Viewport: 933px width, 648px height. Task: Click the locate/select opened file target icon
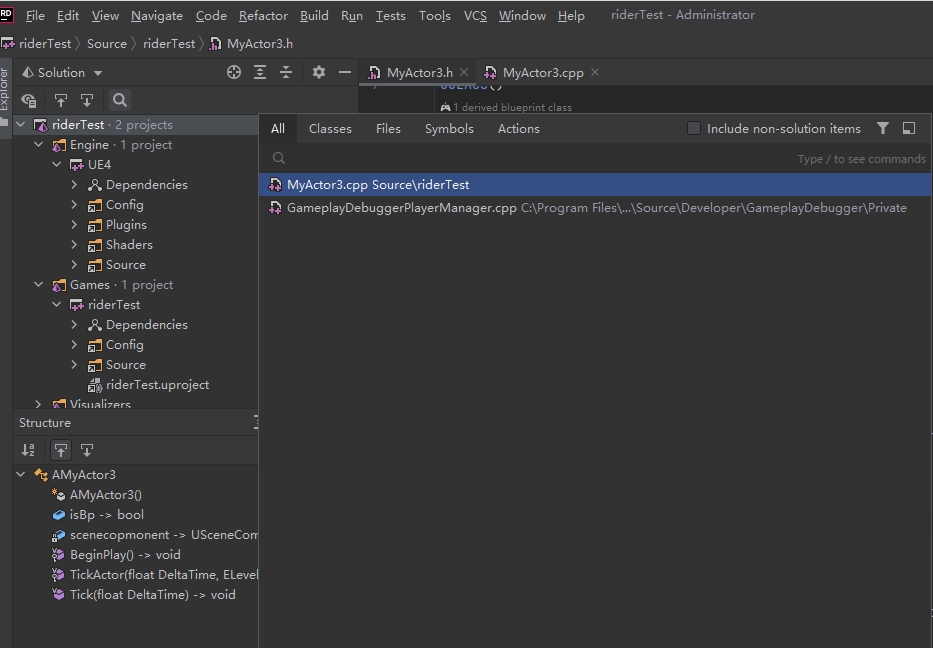click(x=234, y=73)
